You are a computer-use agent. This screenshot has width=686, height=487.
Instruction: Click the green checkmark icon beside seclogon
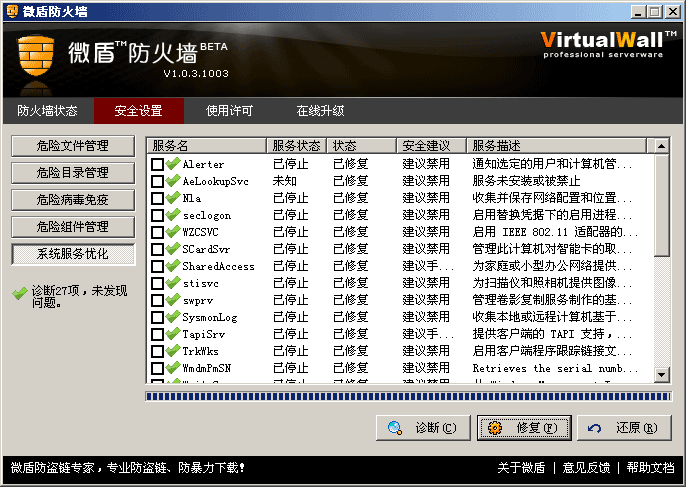(173, 215)
